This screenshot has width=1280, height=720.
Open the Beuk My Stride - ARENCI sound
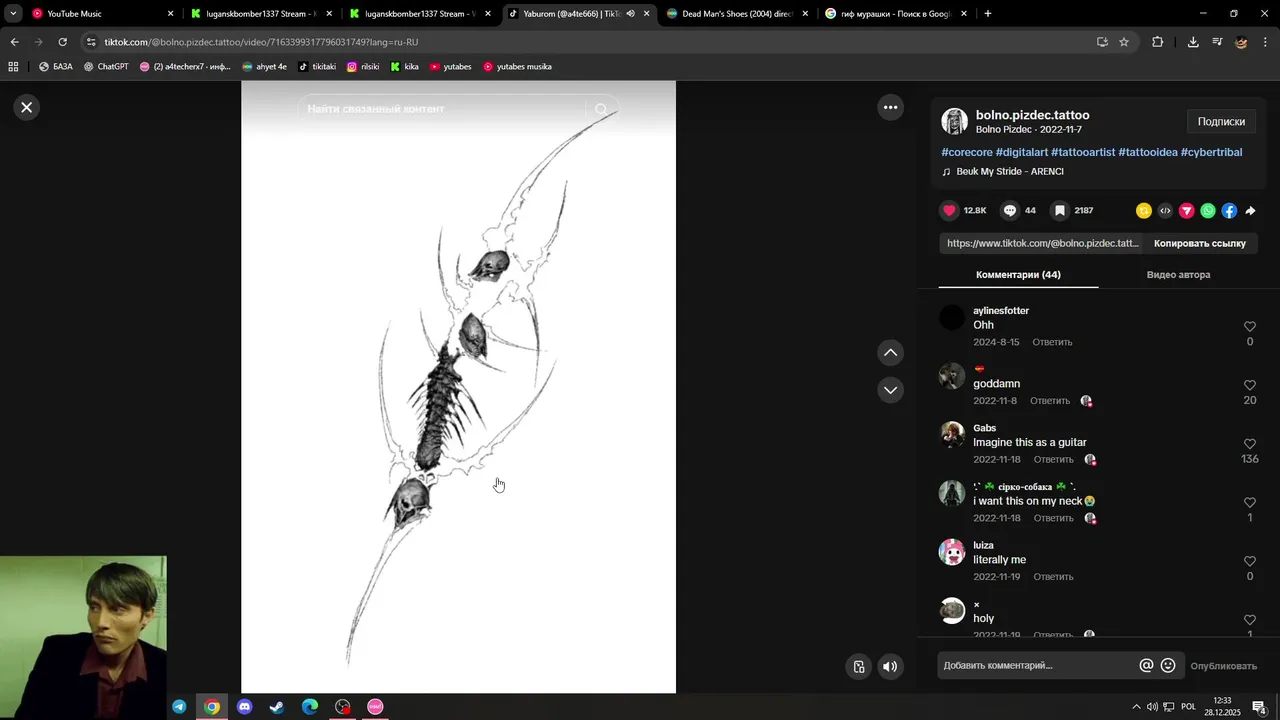click(1009, 171)
